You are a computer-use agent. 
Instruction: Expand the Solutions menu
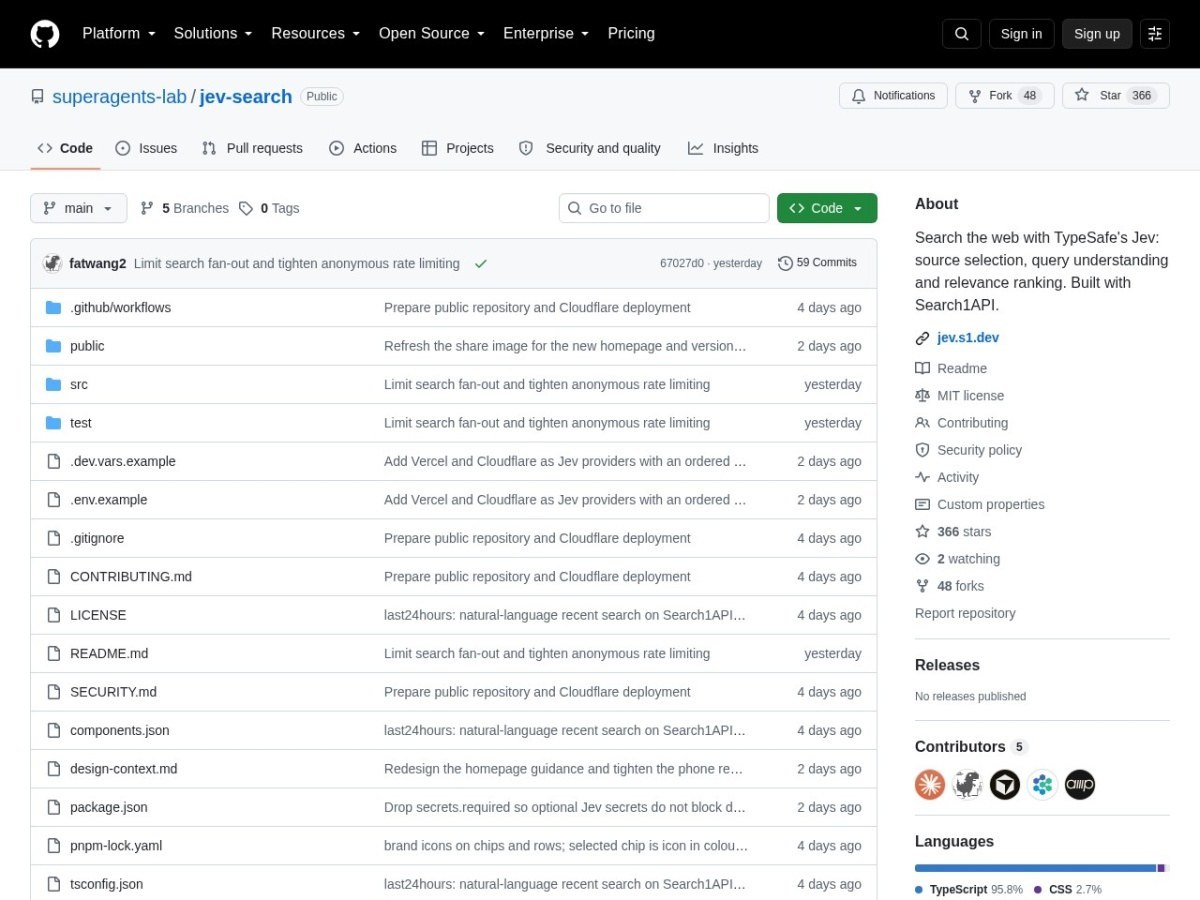pyautogui.click(x=213, y=34)
